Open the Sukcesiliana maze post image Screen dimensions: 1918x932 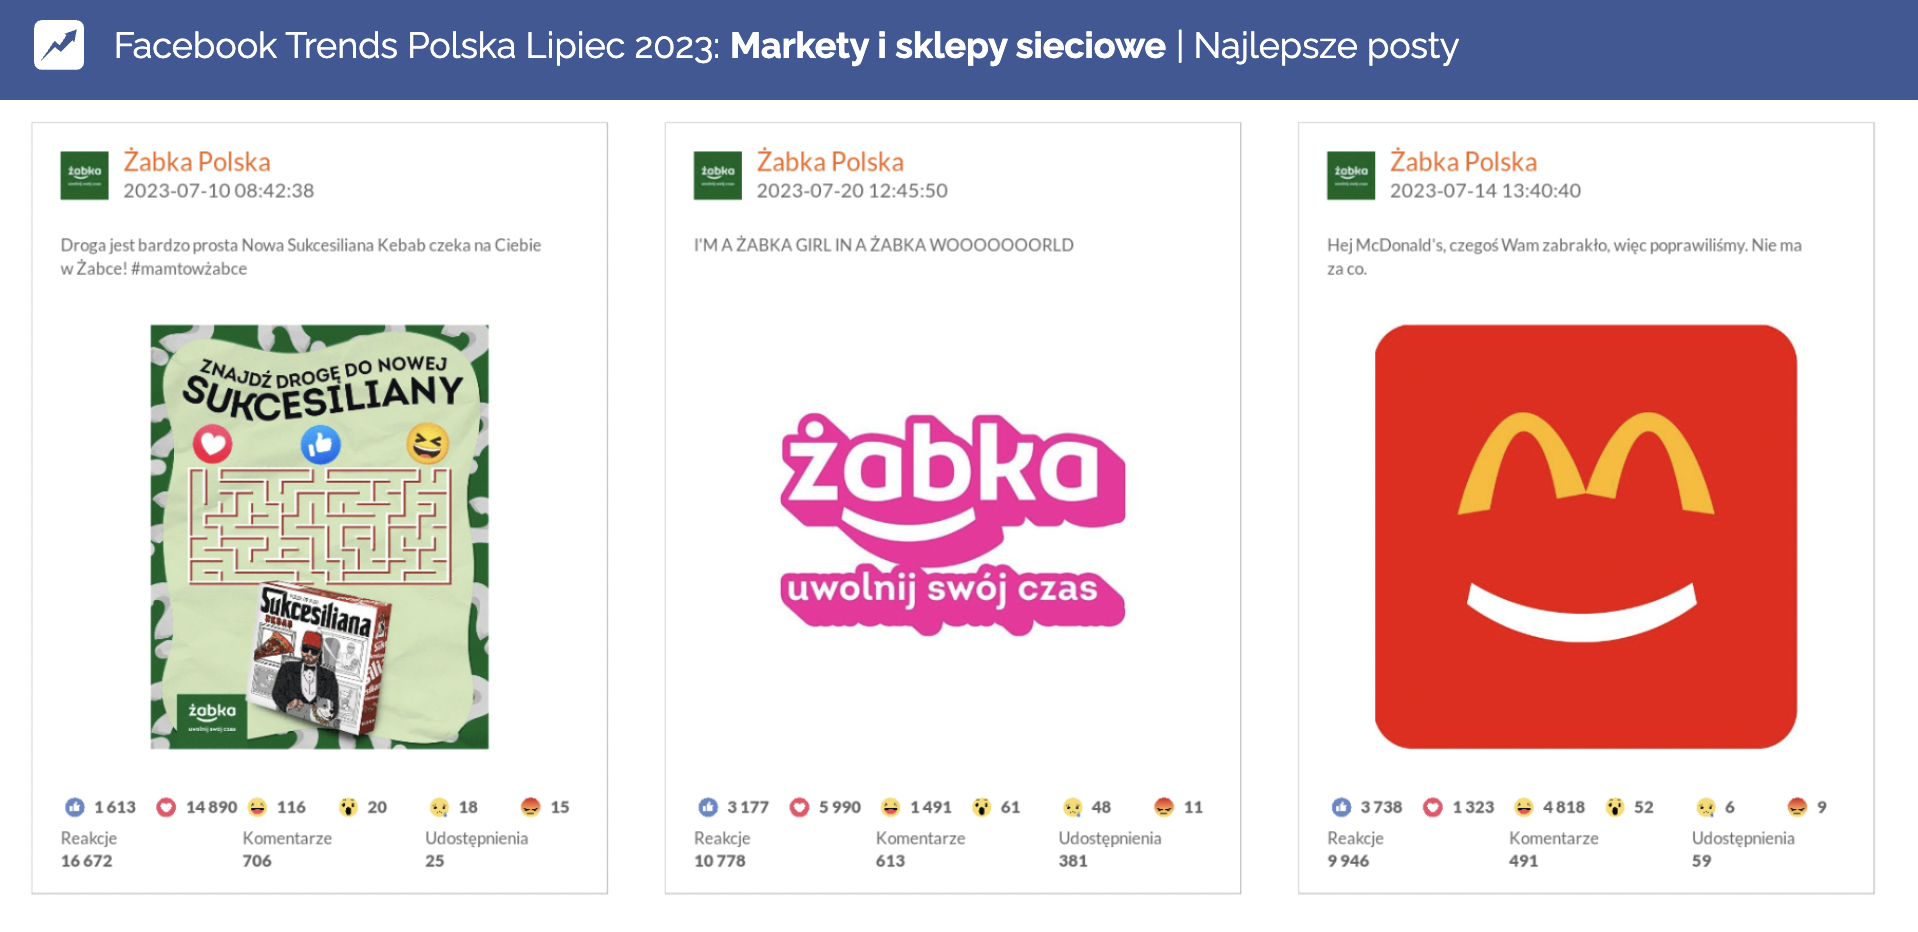pos(320,537)
